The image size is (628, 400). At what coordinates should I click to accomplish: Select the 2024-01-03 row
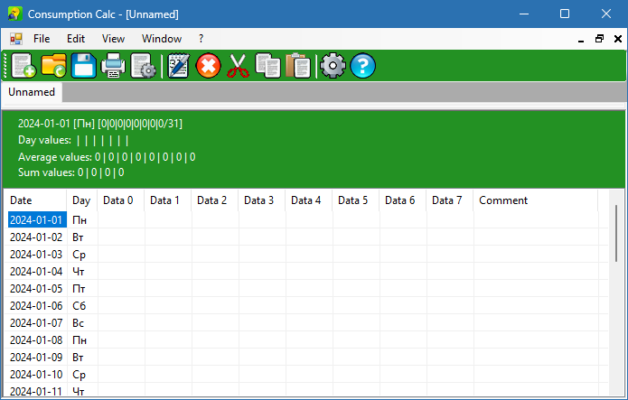[308, 254]
